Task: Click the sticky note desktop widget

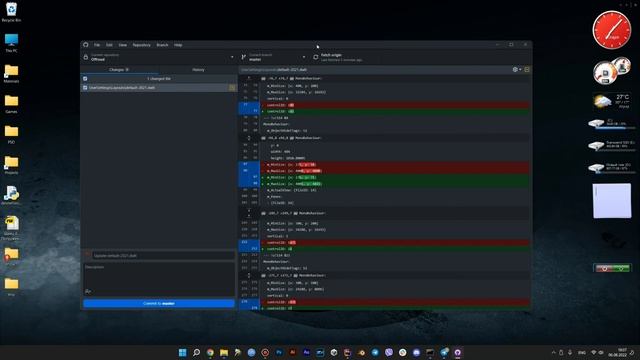Action: point(611,200)
